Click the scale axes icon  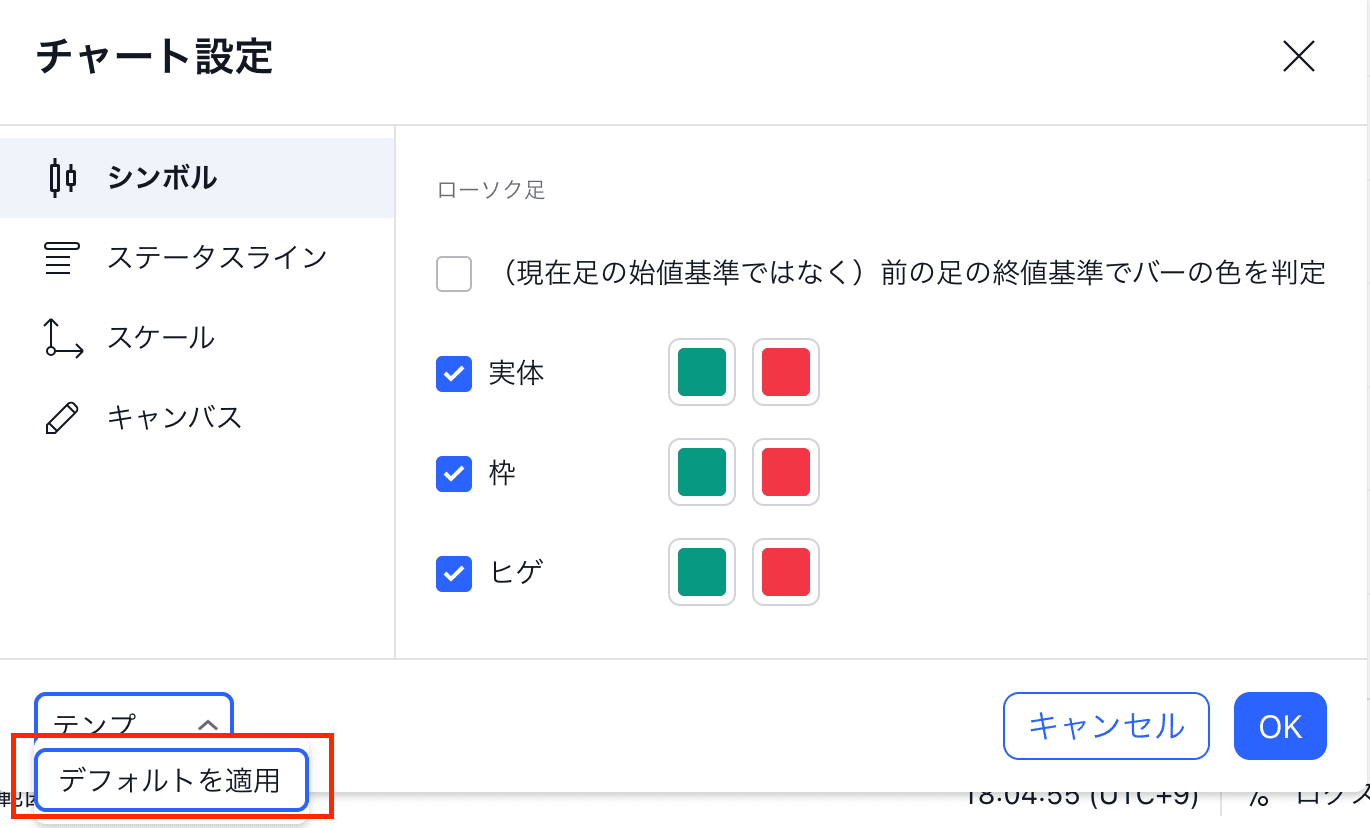click(63, 338)
